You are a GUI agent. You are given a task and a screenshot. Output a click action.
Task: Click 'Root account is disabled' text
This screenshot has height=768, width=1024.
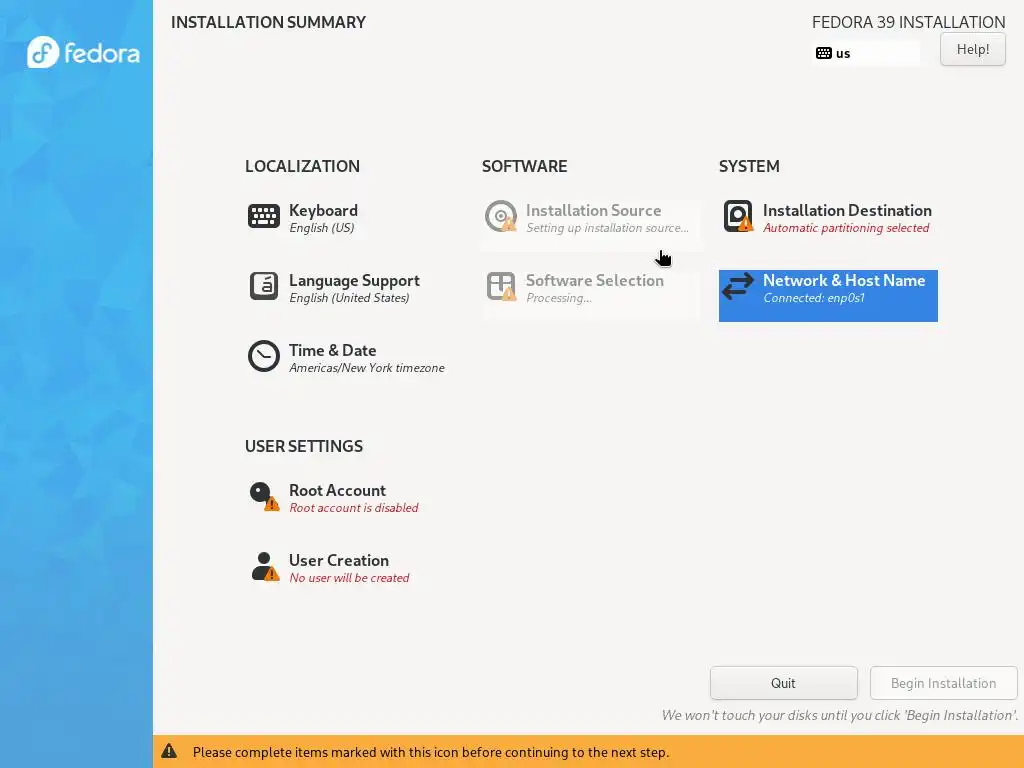(353, 508)
